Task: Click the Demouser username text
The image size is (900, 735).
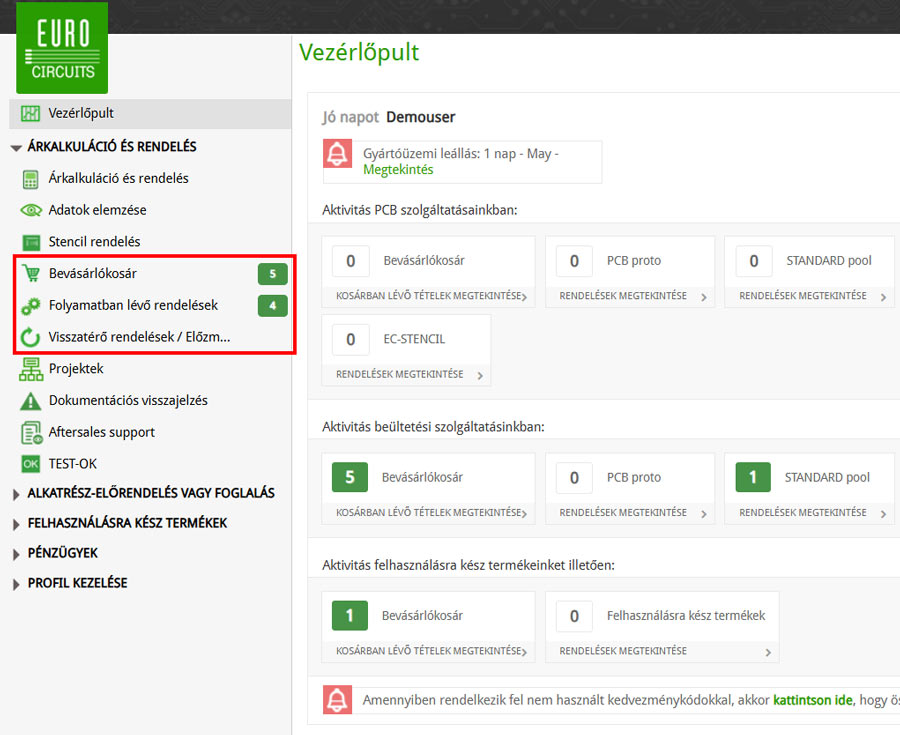Action: [421, 117]
